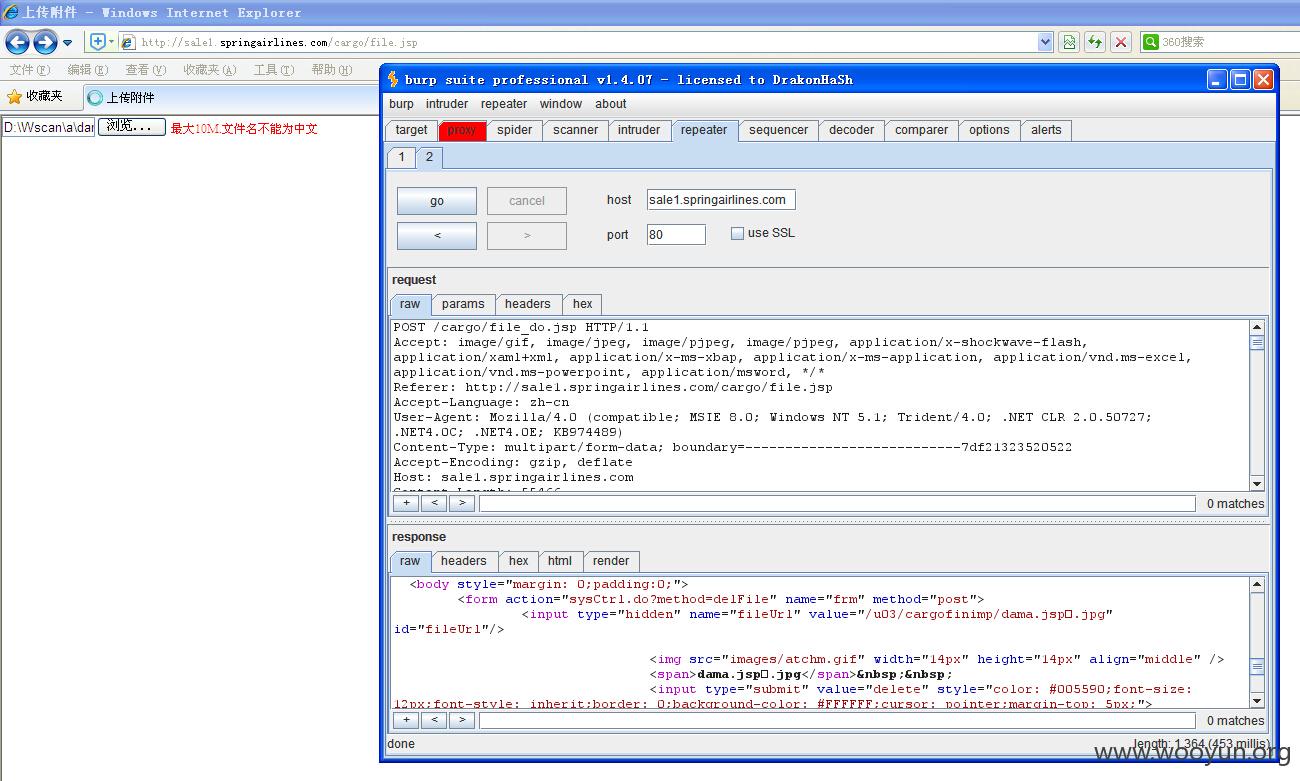
Task: Click the response search text field
Action: point(837,720)
